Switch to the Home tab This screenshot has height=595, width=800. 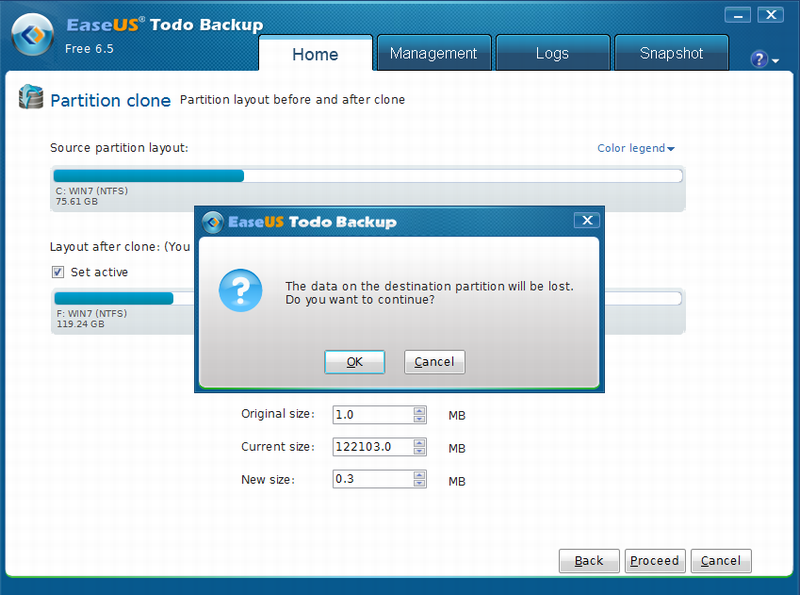pos(315,54)
